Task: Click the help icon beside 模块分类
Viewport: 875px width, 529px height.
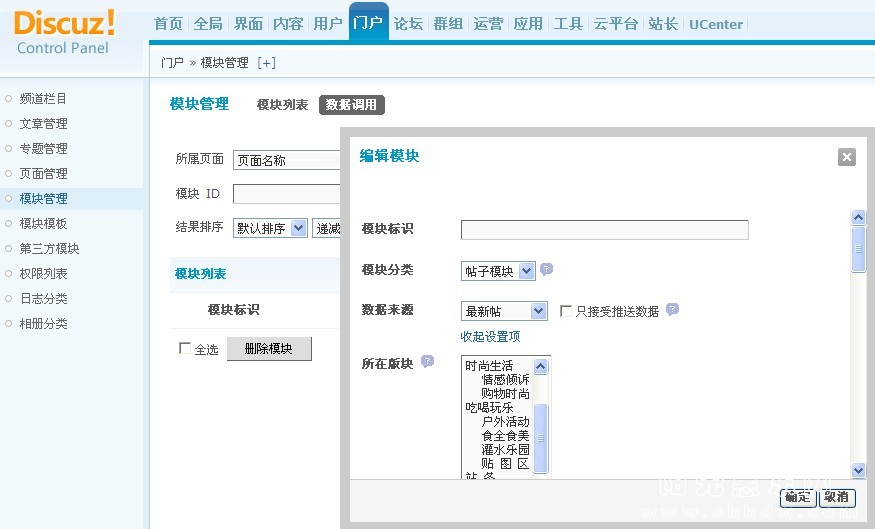Action: tap(546, 270)
